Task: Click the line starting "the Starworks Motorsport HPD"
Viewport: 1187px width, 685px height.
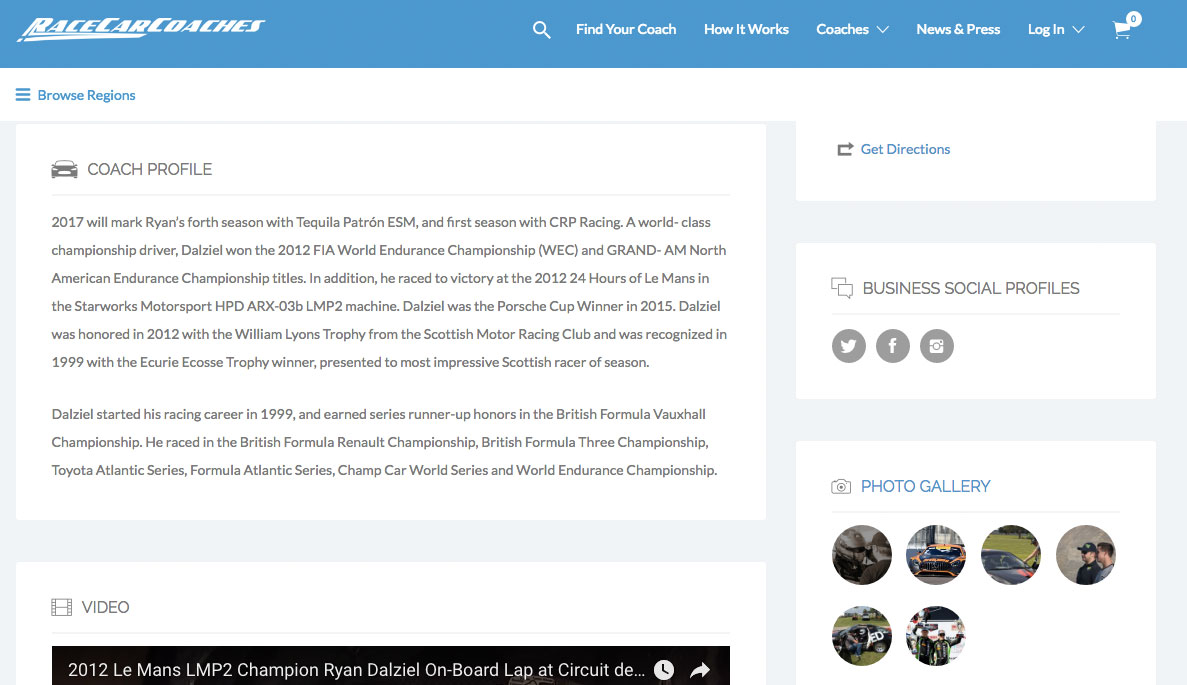Action: coord(386,307)
